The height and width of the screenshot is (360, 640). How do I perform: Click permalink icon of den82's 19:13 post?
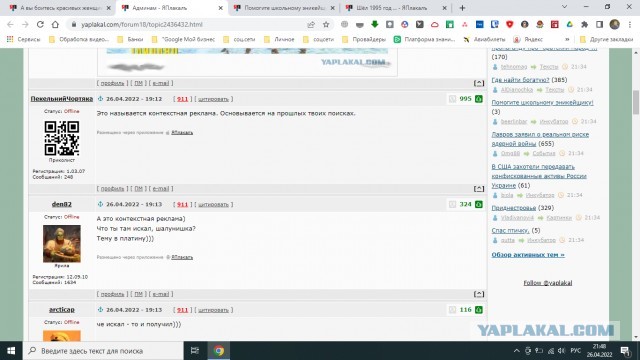100,204
